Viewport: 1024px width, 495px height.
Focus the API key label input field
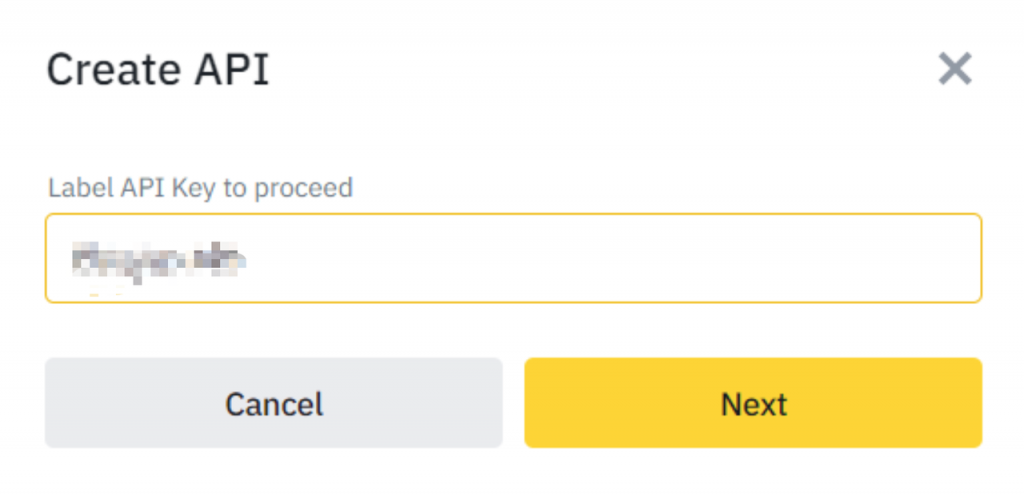pos(512,258)
